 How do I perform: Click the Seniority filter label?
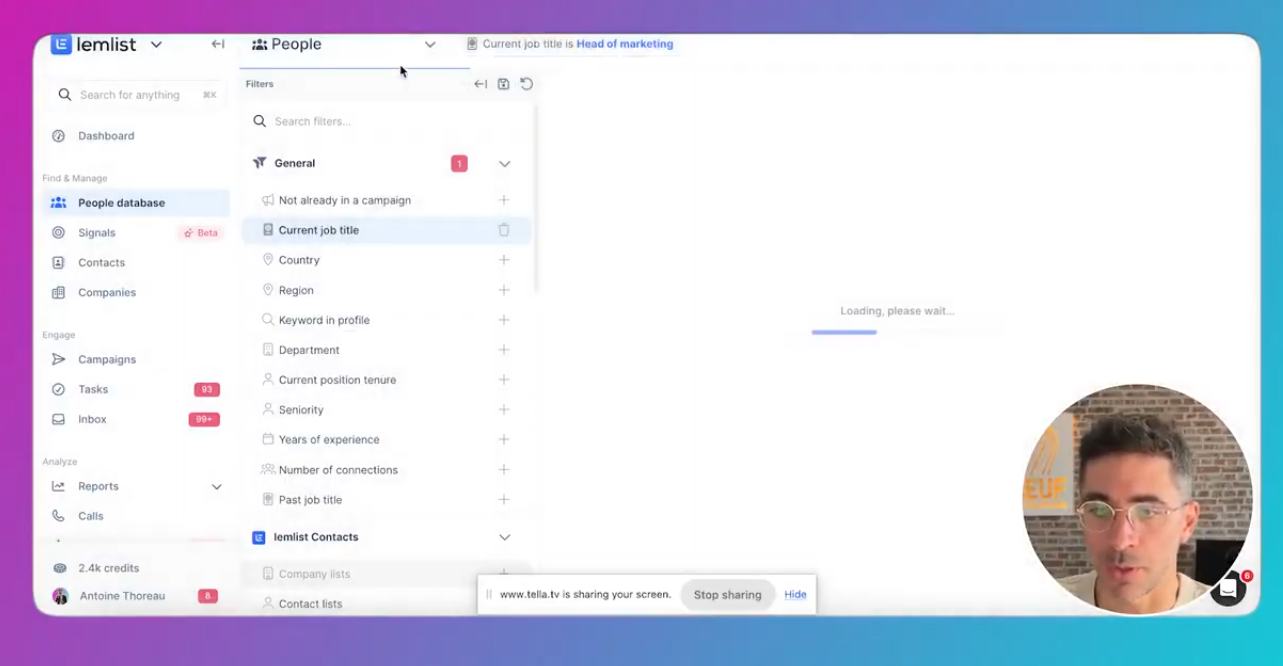pos(301,410)
